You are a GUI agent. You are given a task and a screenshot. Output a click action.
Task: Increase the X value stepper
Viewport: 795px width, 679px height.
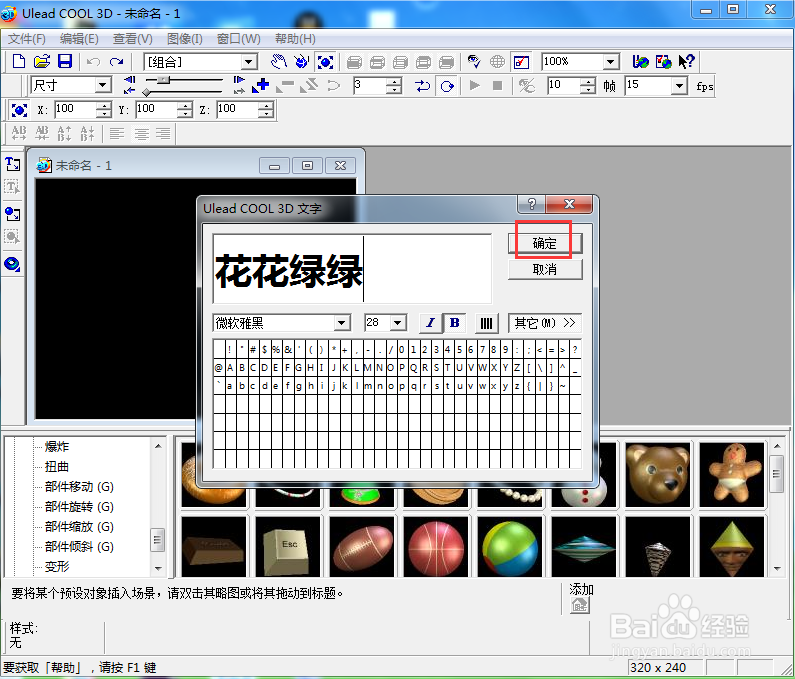click(103, 105)
